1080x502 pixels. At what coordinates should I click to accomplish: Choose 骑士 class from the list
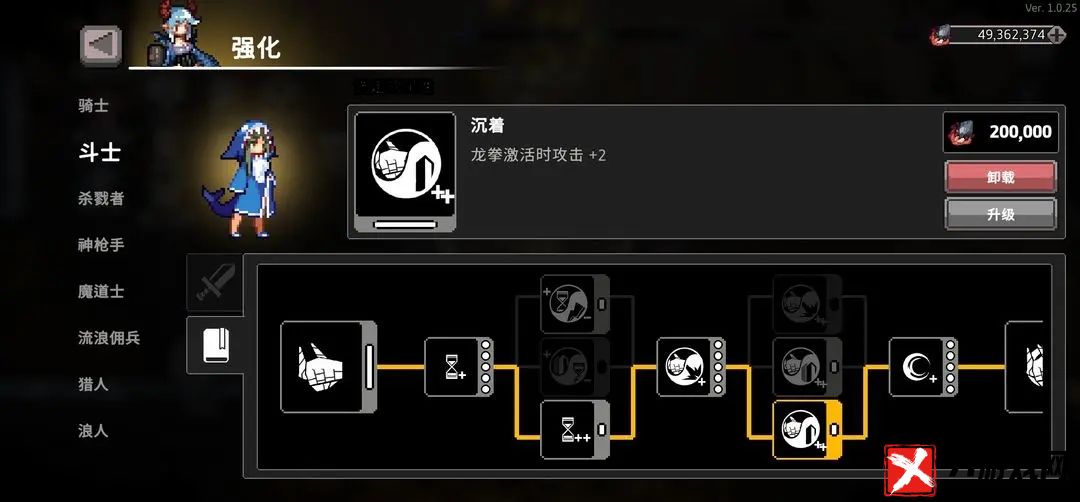coord(93,106)
